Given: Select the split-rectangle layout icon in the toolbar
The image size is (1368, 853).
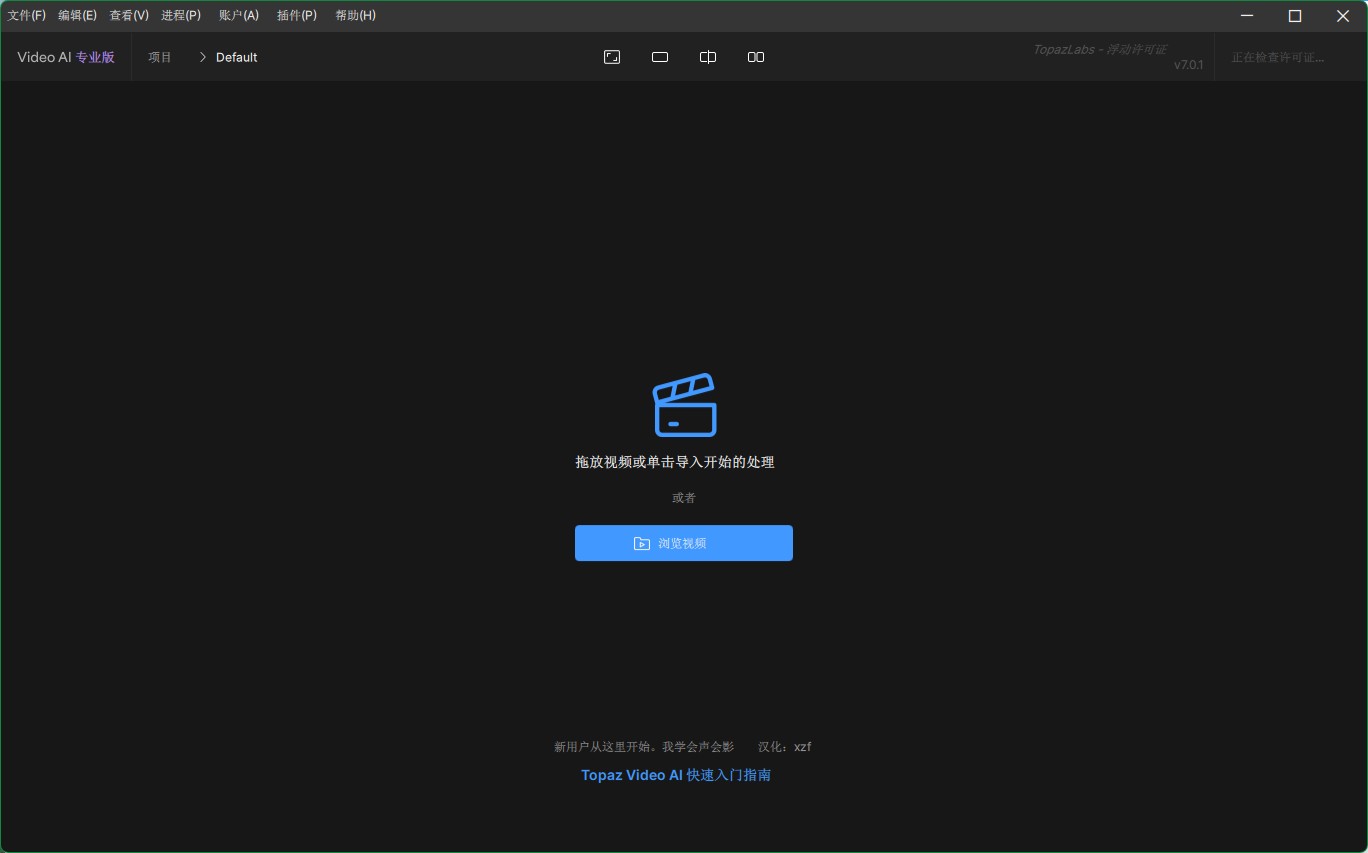Looking at the screenshot, I should [708, 57].
